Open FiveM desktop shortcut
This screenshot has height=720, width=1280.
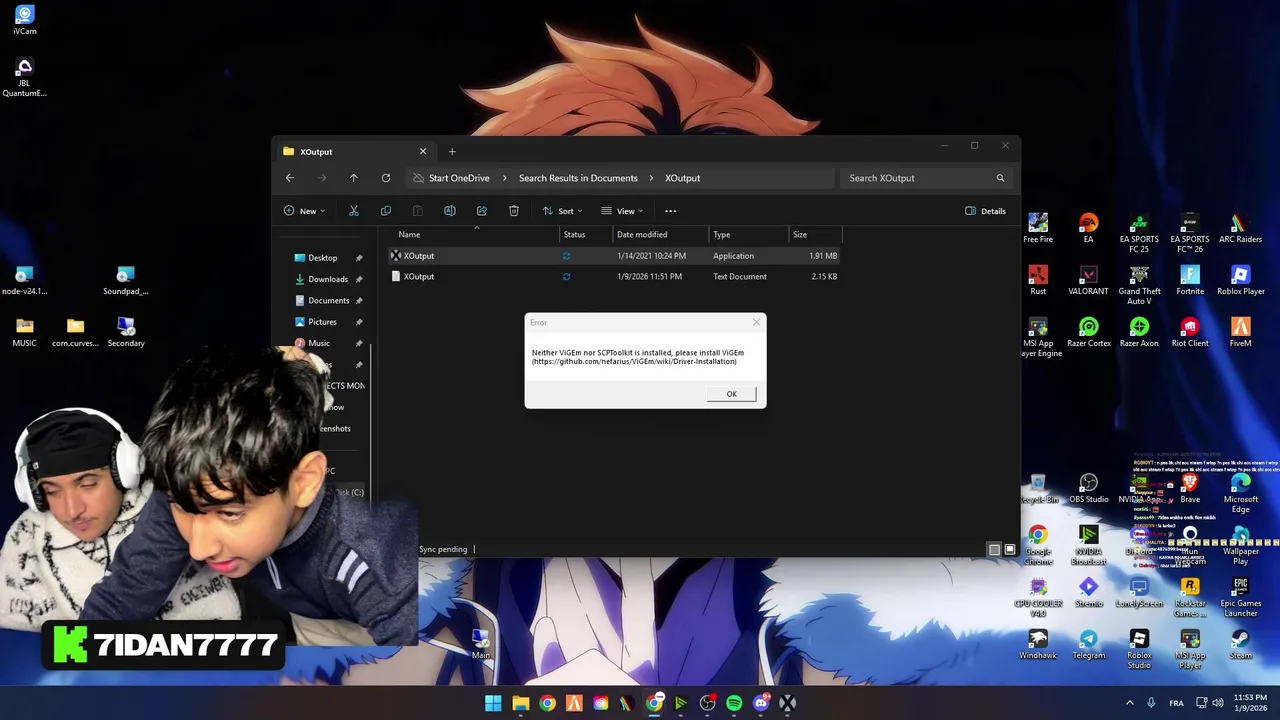[1240, 332]
